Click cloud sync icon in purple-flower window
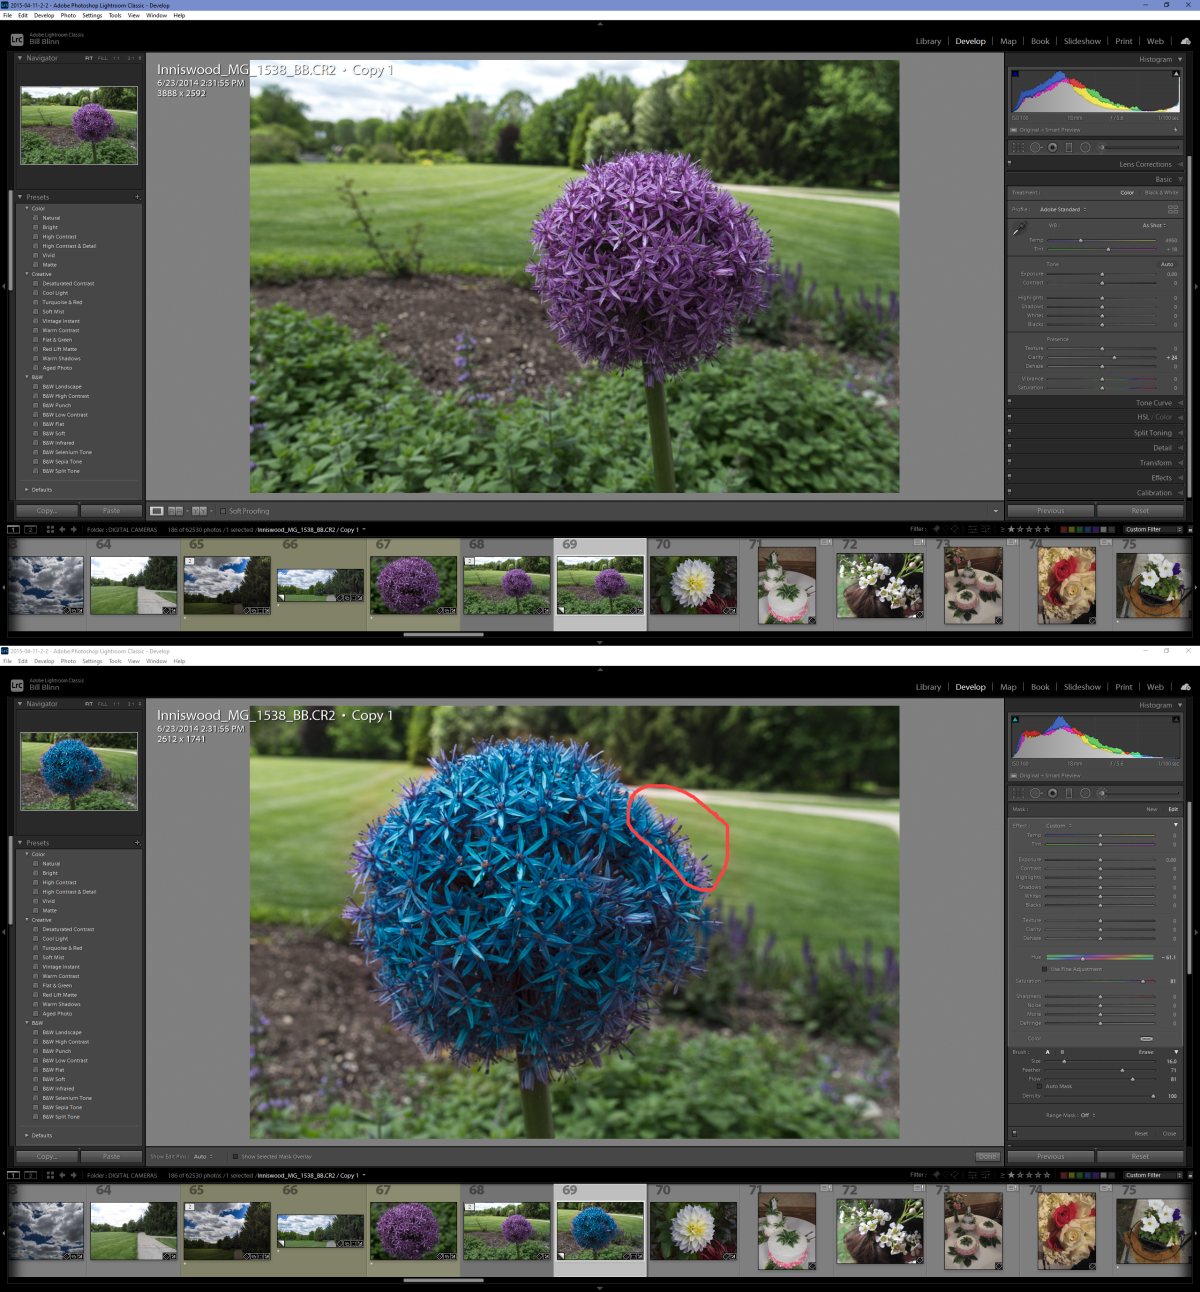This screenshot has height=1292, width=1200. point(1186,41)
